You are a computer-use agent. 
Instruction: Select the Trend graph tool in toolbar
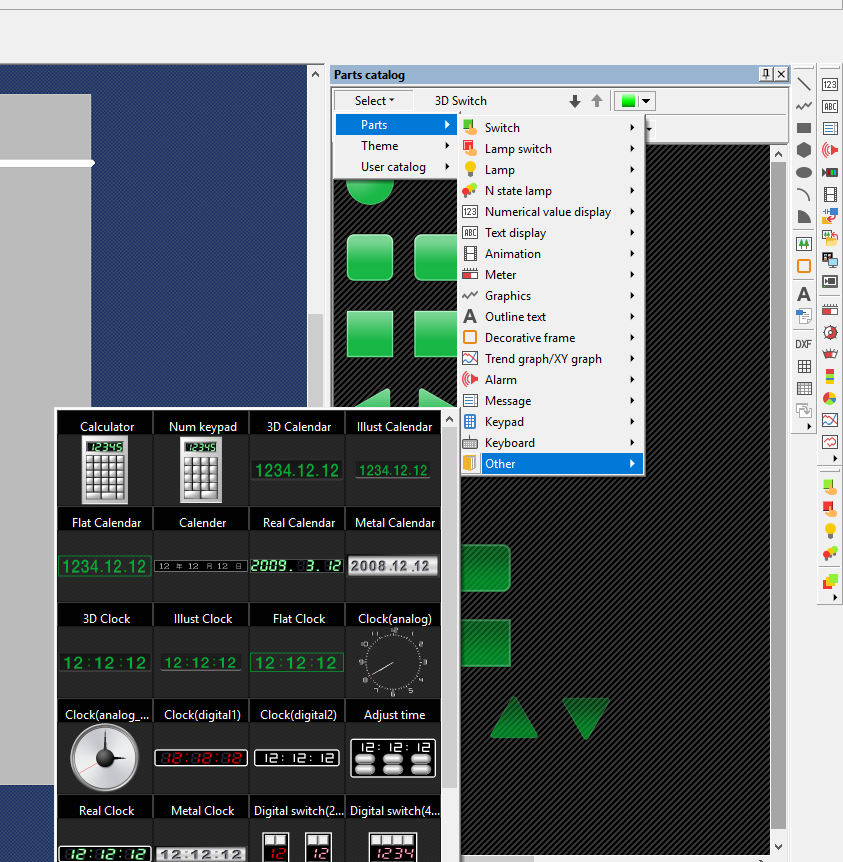click(830, 420)
